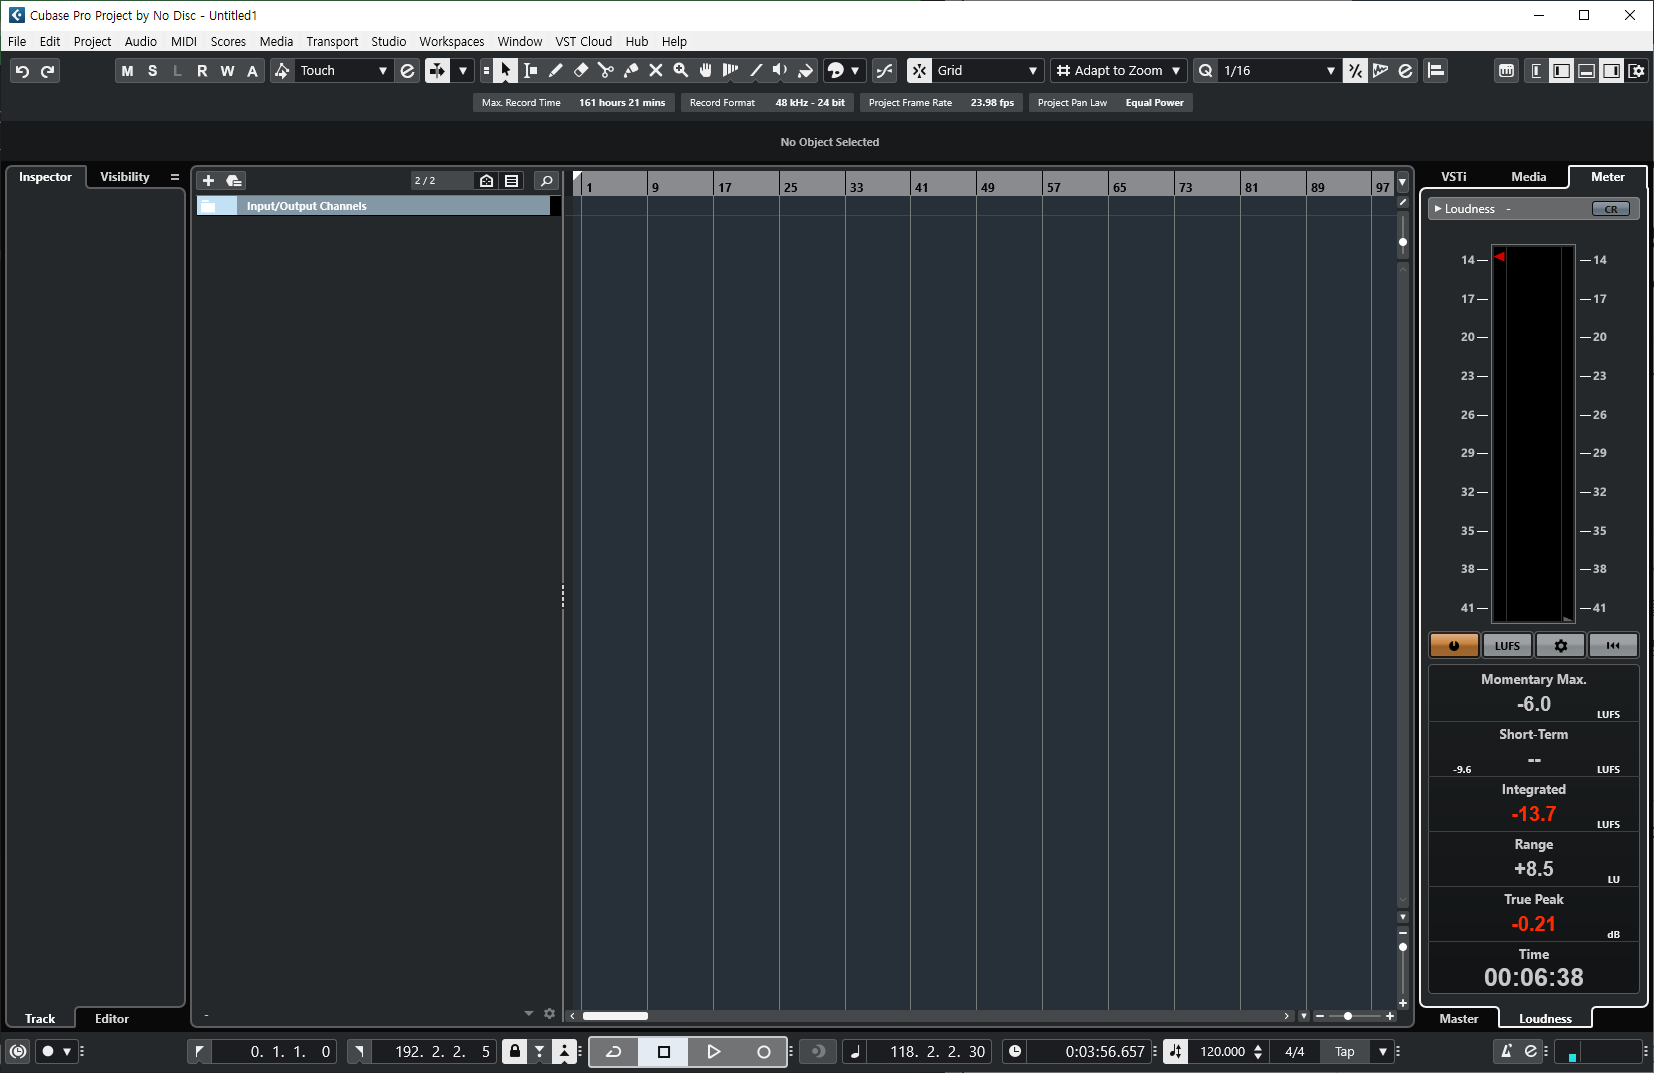Select the Zoom magnifier tool

tap(681, 70)
